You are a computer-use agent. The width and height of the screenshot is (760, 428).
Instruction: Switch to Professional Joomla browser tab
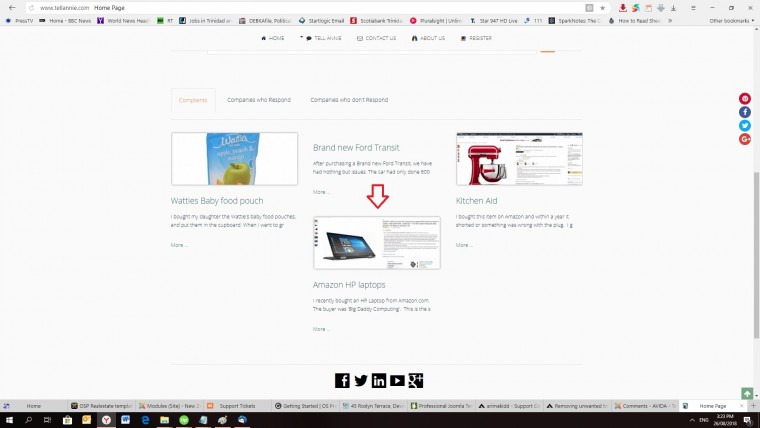442,406
